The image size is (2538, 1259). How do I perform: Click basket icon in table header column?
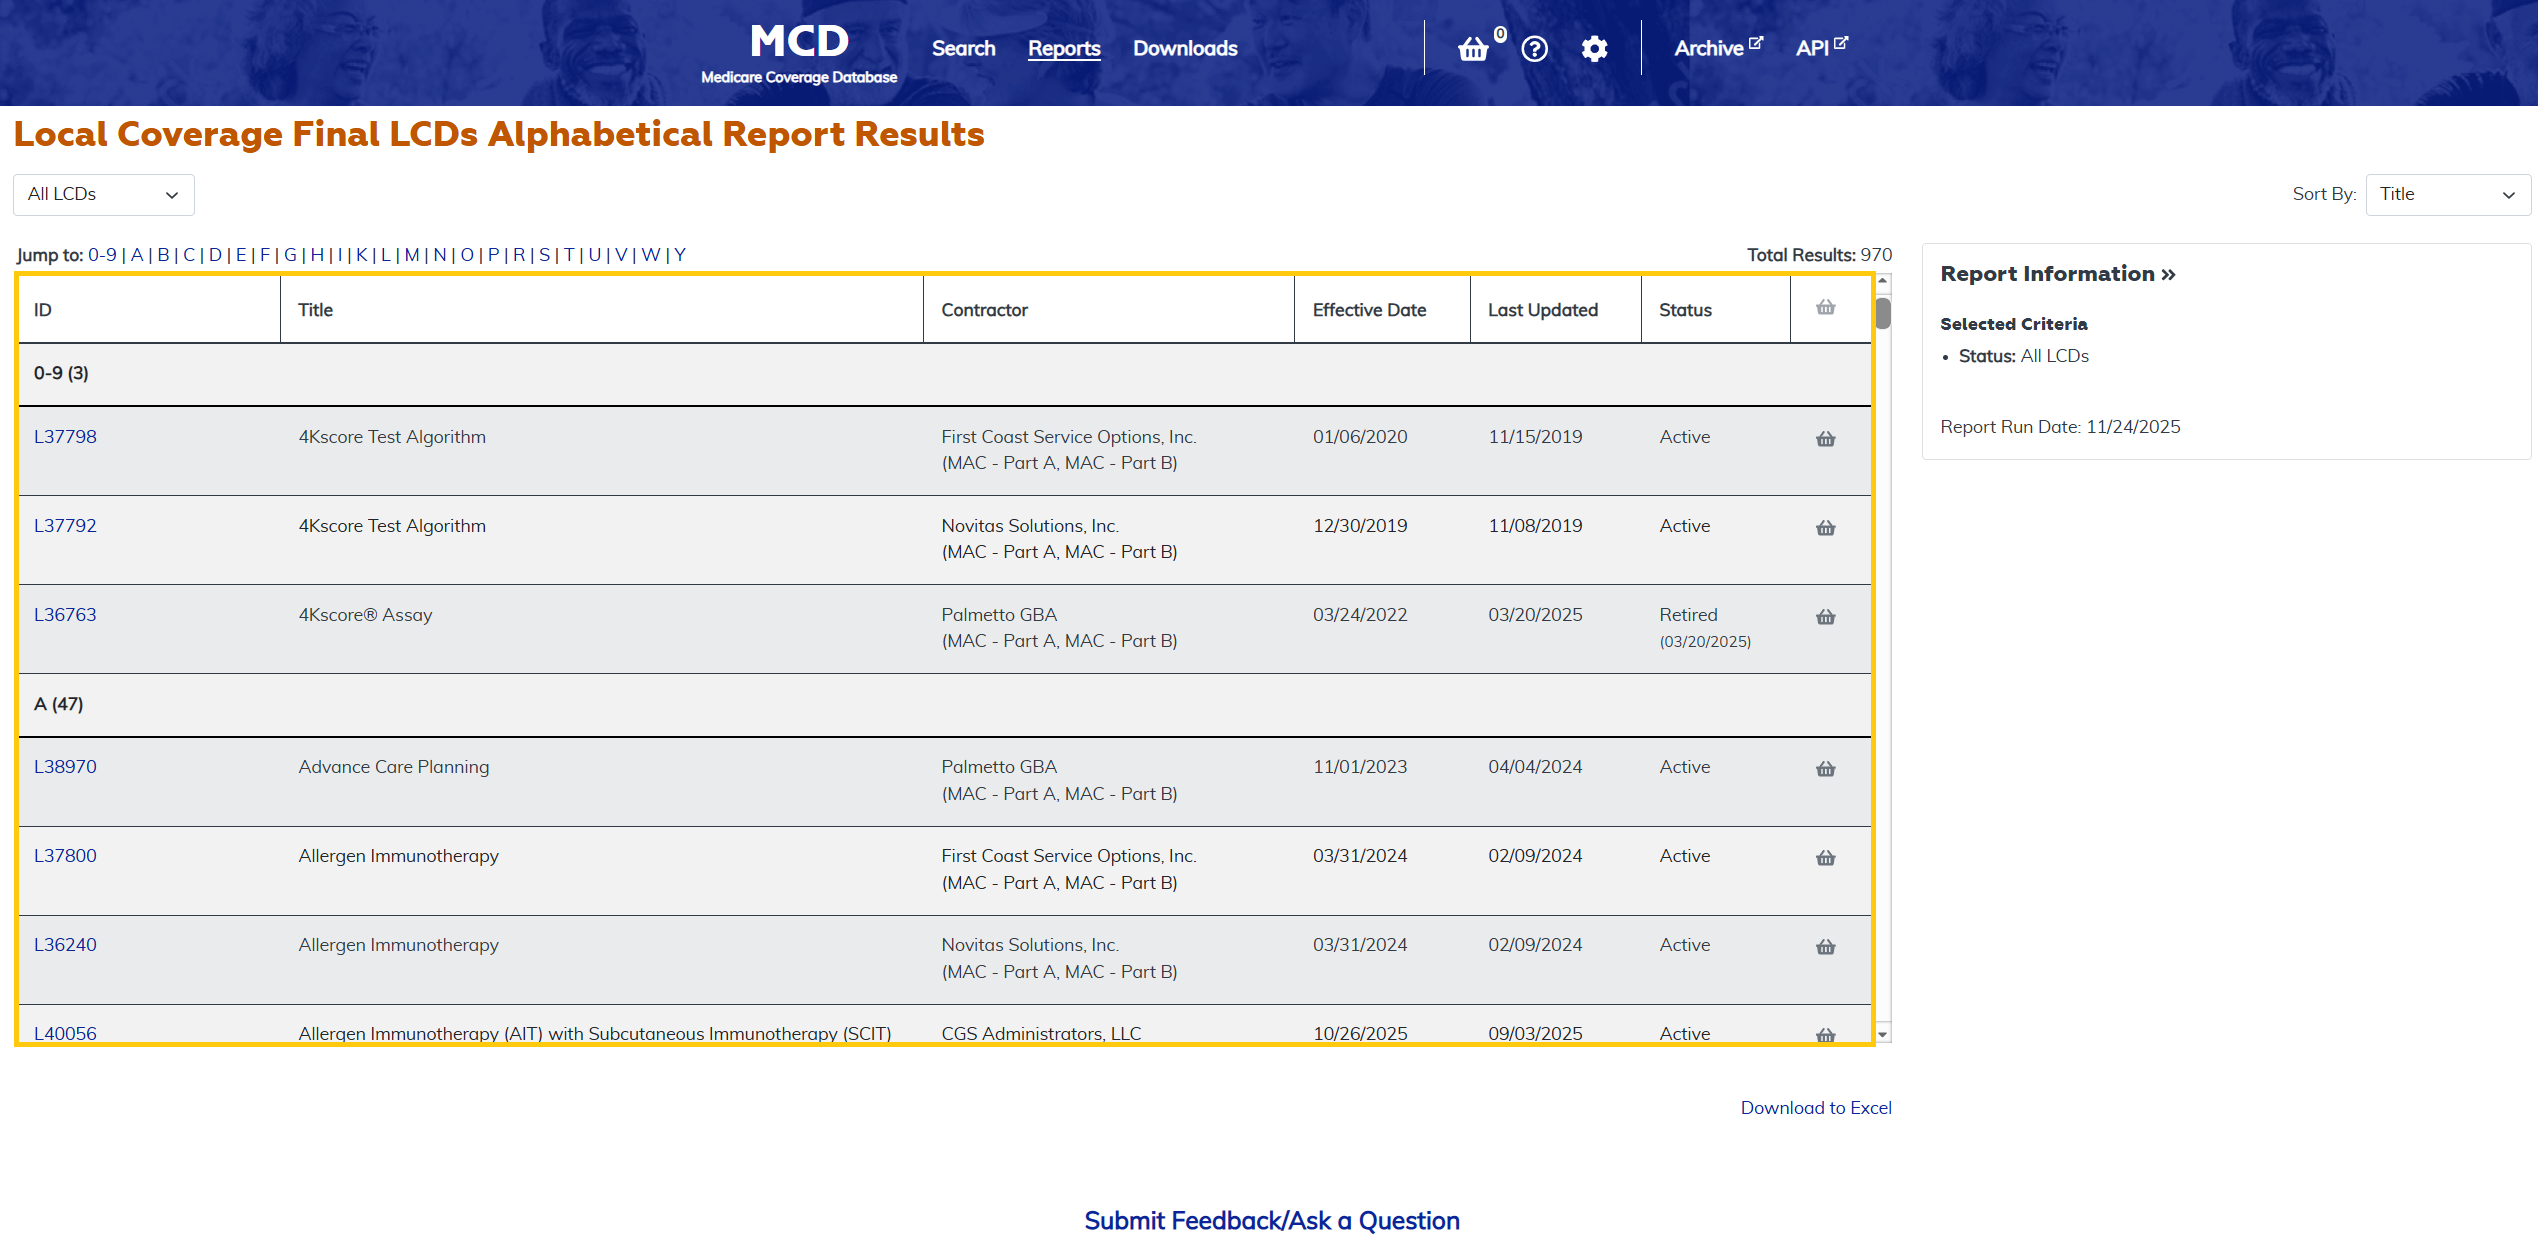[1825, 308]
